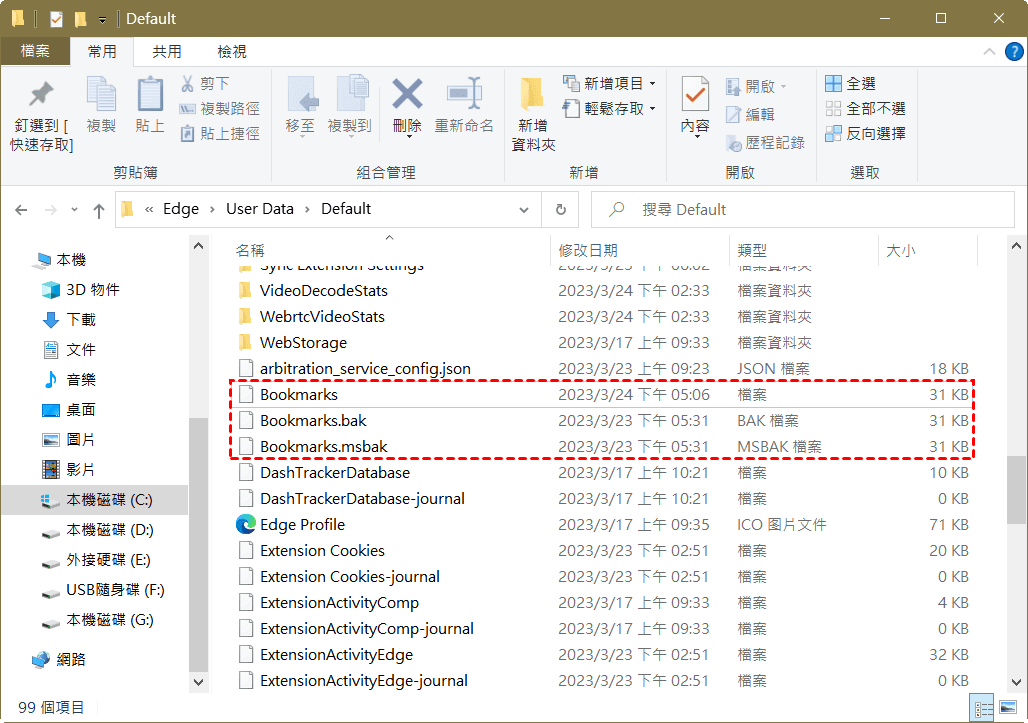Click the 重新命名 rename icon

click(464, 95)
